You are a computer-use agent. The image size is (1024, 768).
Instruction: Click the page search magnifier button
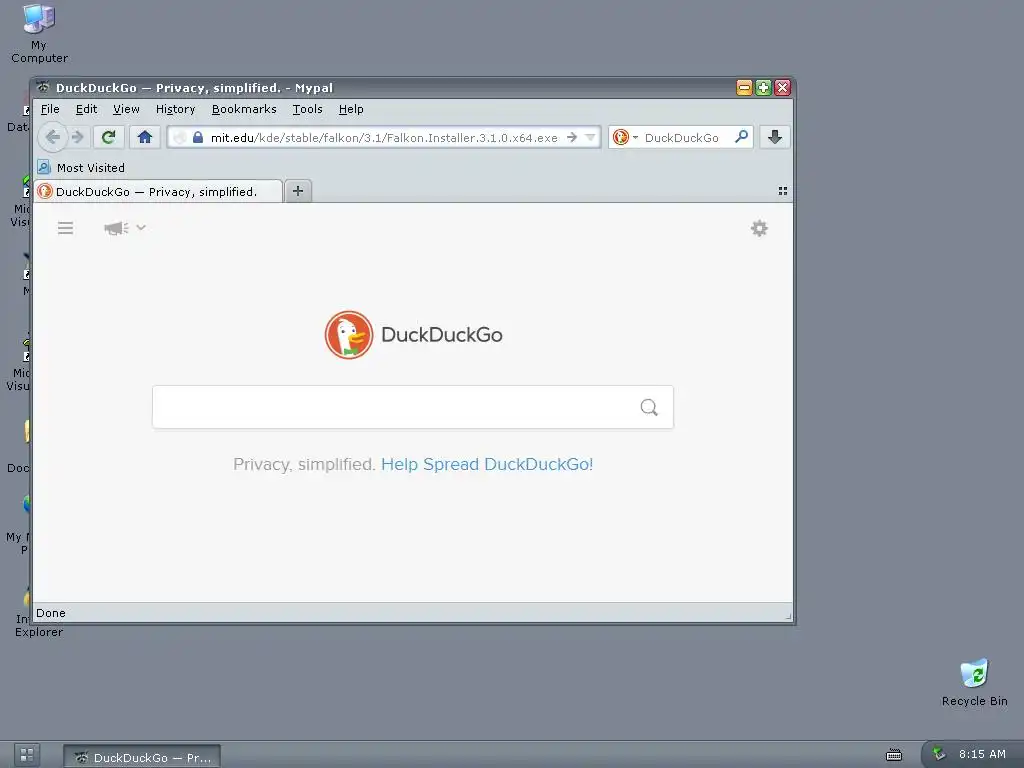click(648, 408)
